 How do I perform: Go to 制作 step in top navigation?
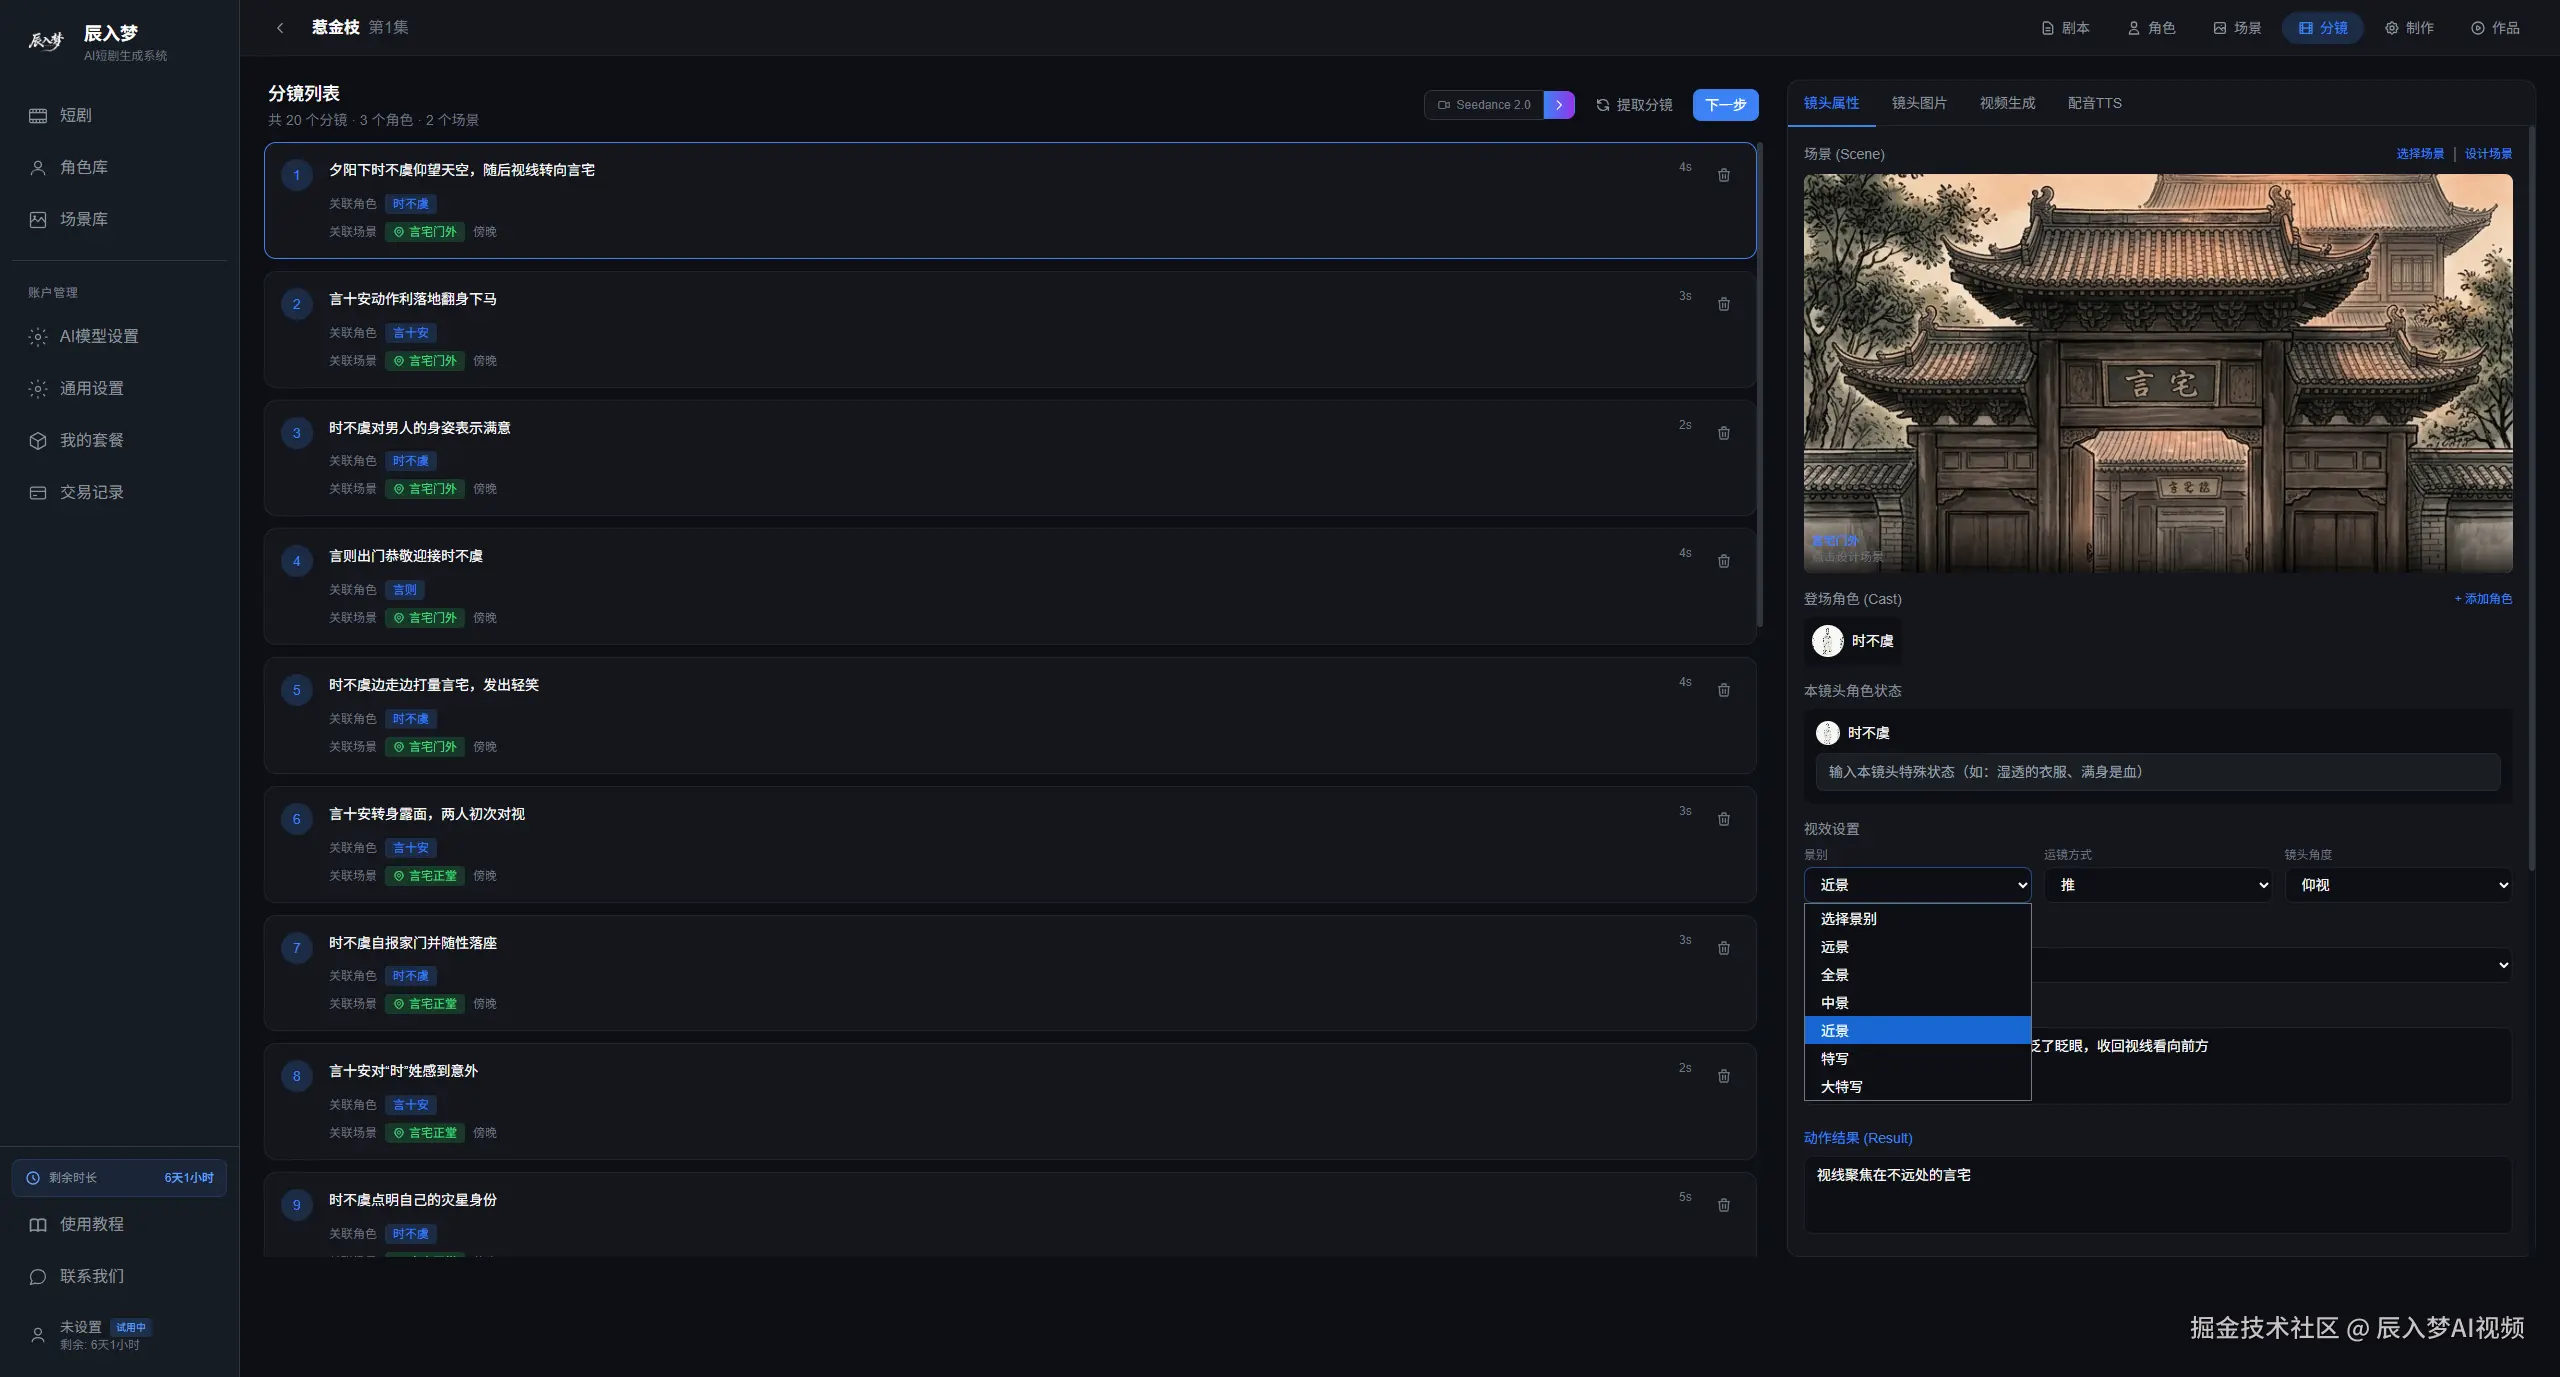click(x=2409, y=28)
